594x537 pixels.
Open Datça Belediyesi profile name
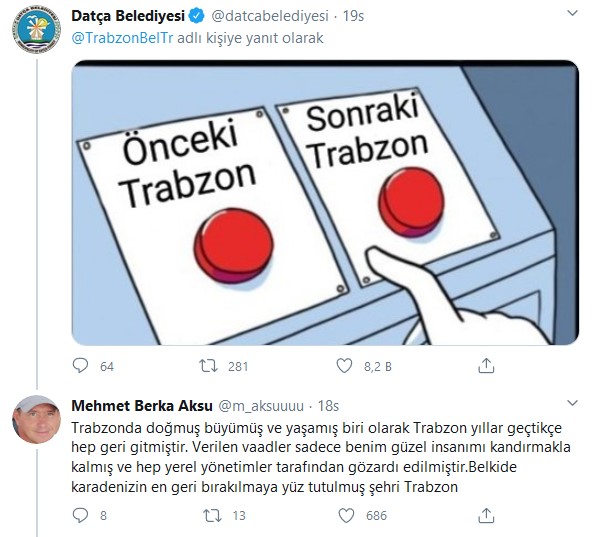[128, 16]
